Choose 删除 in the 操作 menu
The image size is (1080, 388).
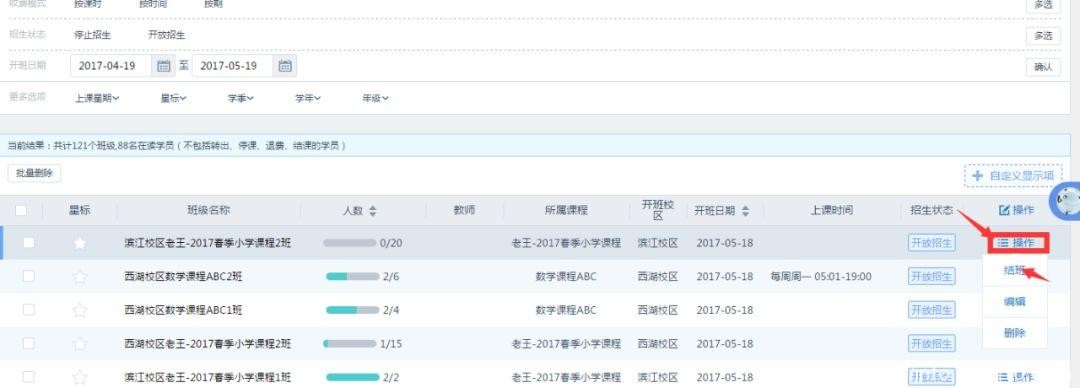[x=1015, y=333]
